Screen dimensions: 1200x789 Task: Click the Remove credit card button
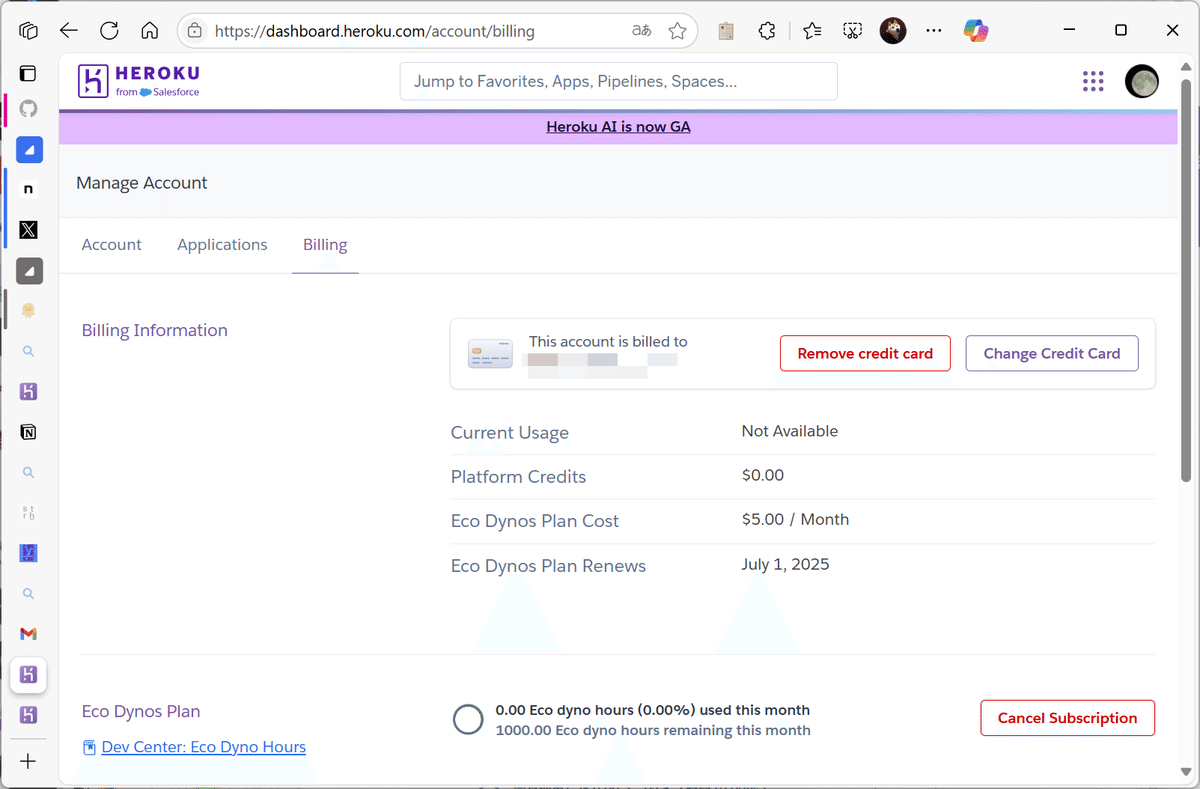[865, 353]
